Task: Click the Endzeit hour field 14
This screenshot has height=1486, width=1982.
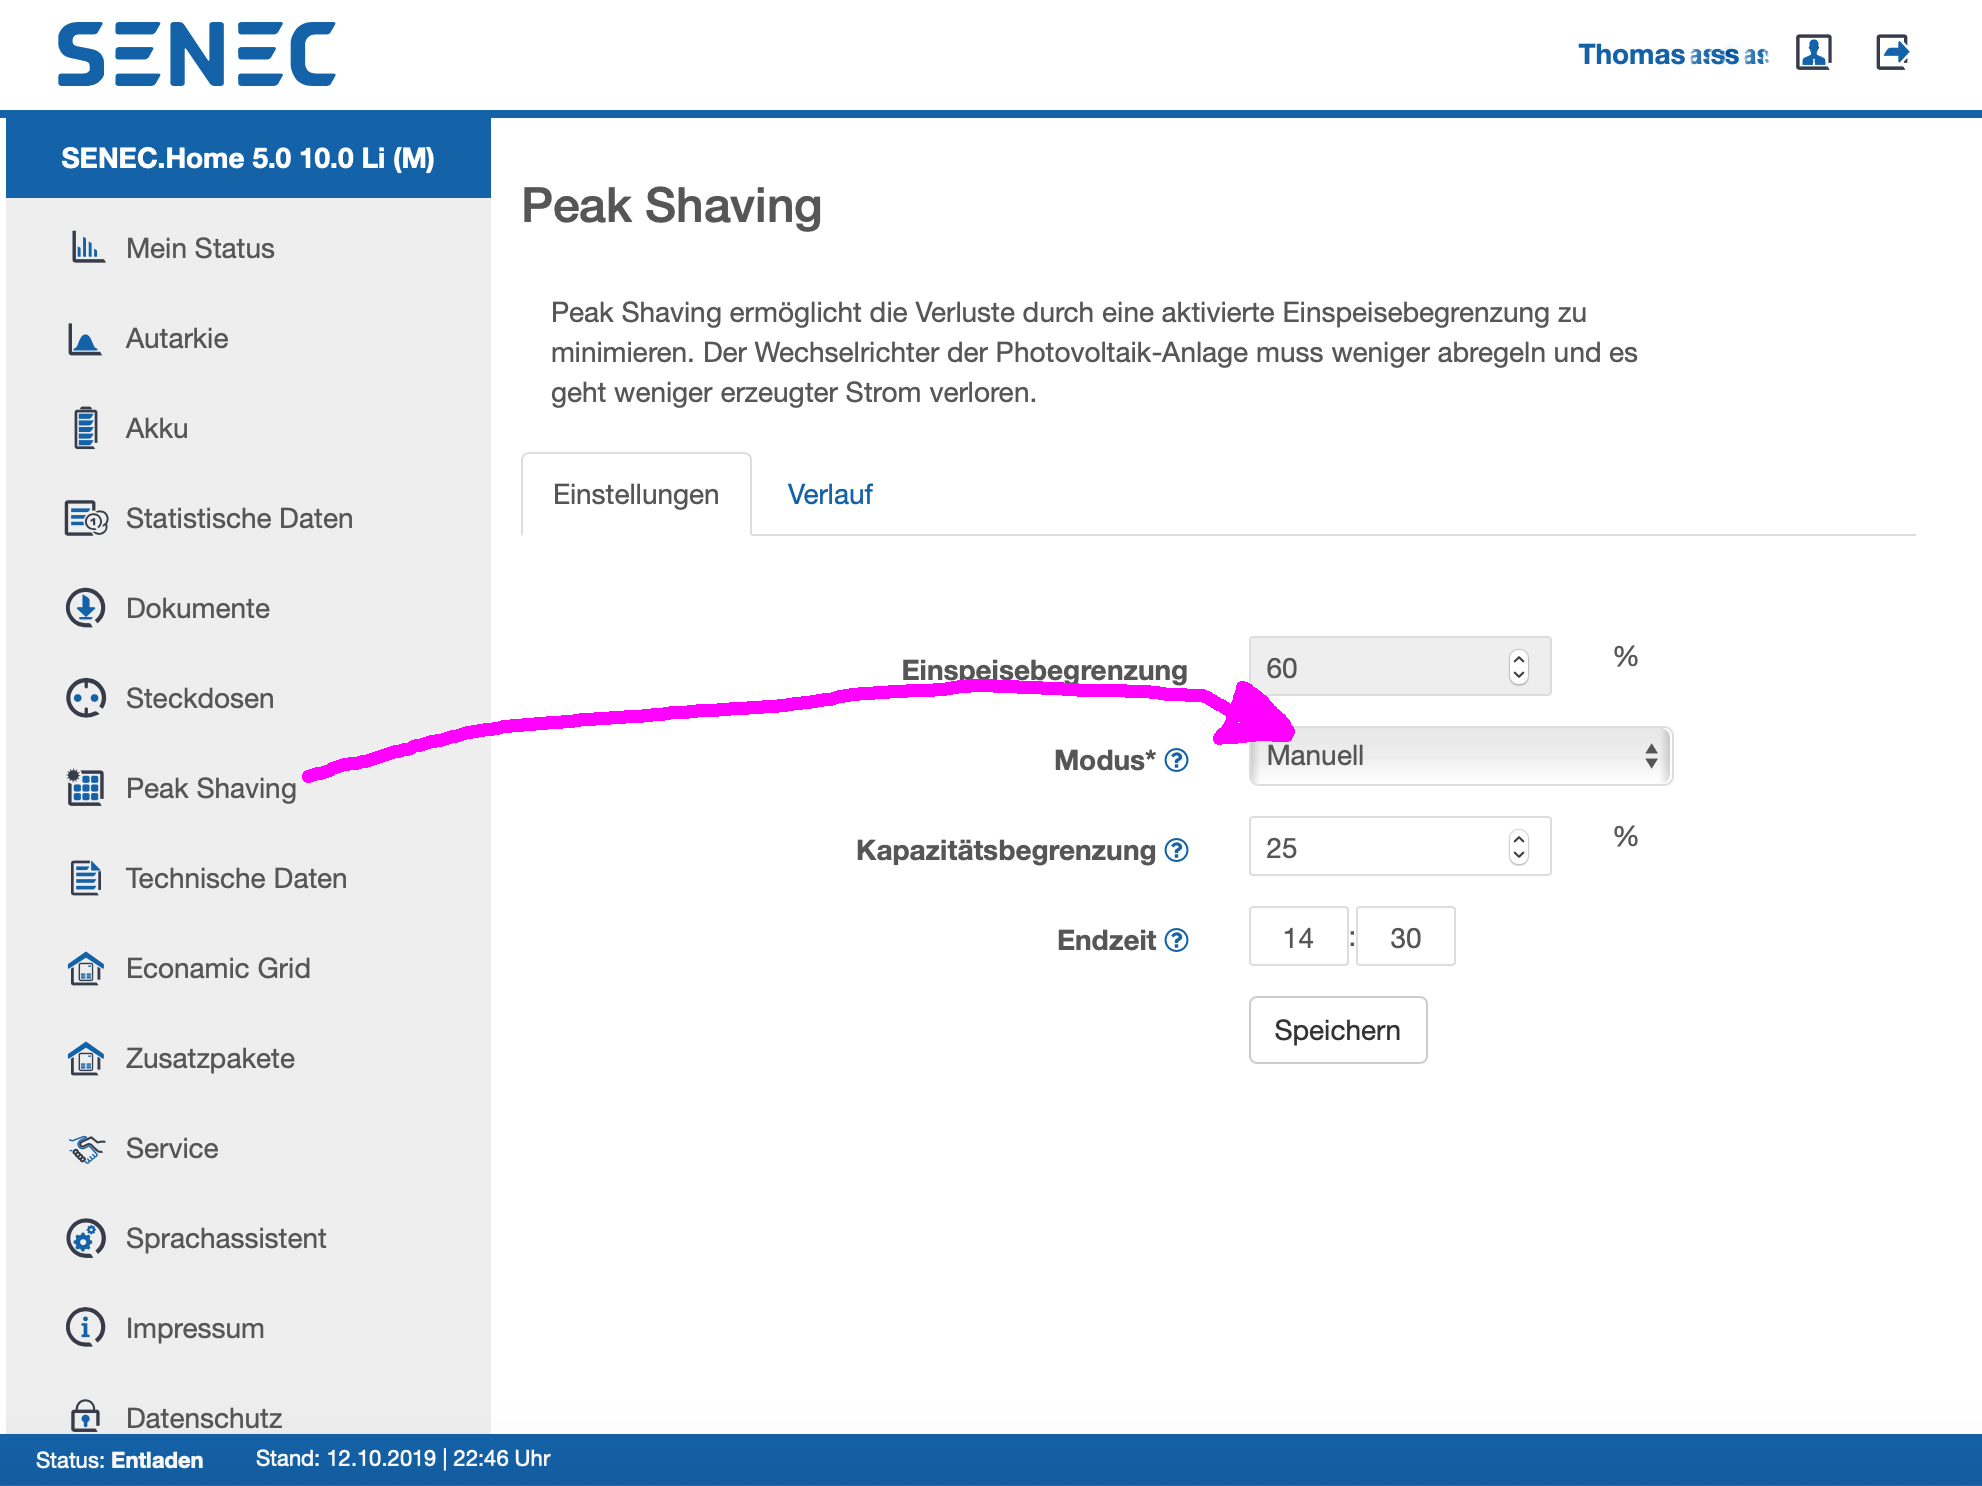Action: click(x=1298, y=937)
